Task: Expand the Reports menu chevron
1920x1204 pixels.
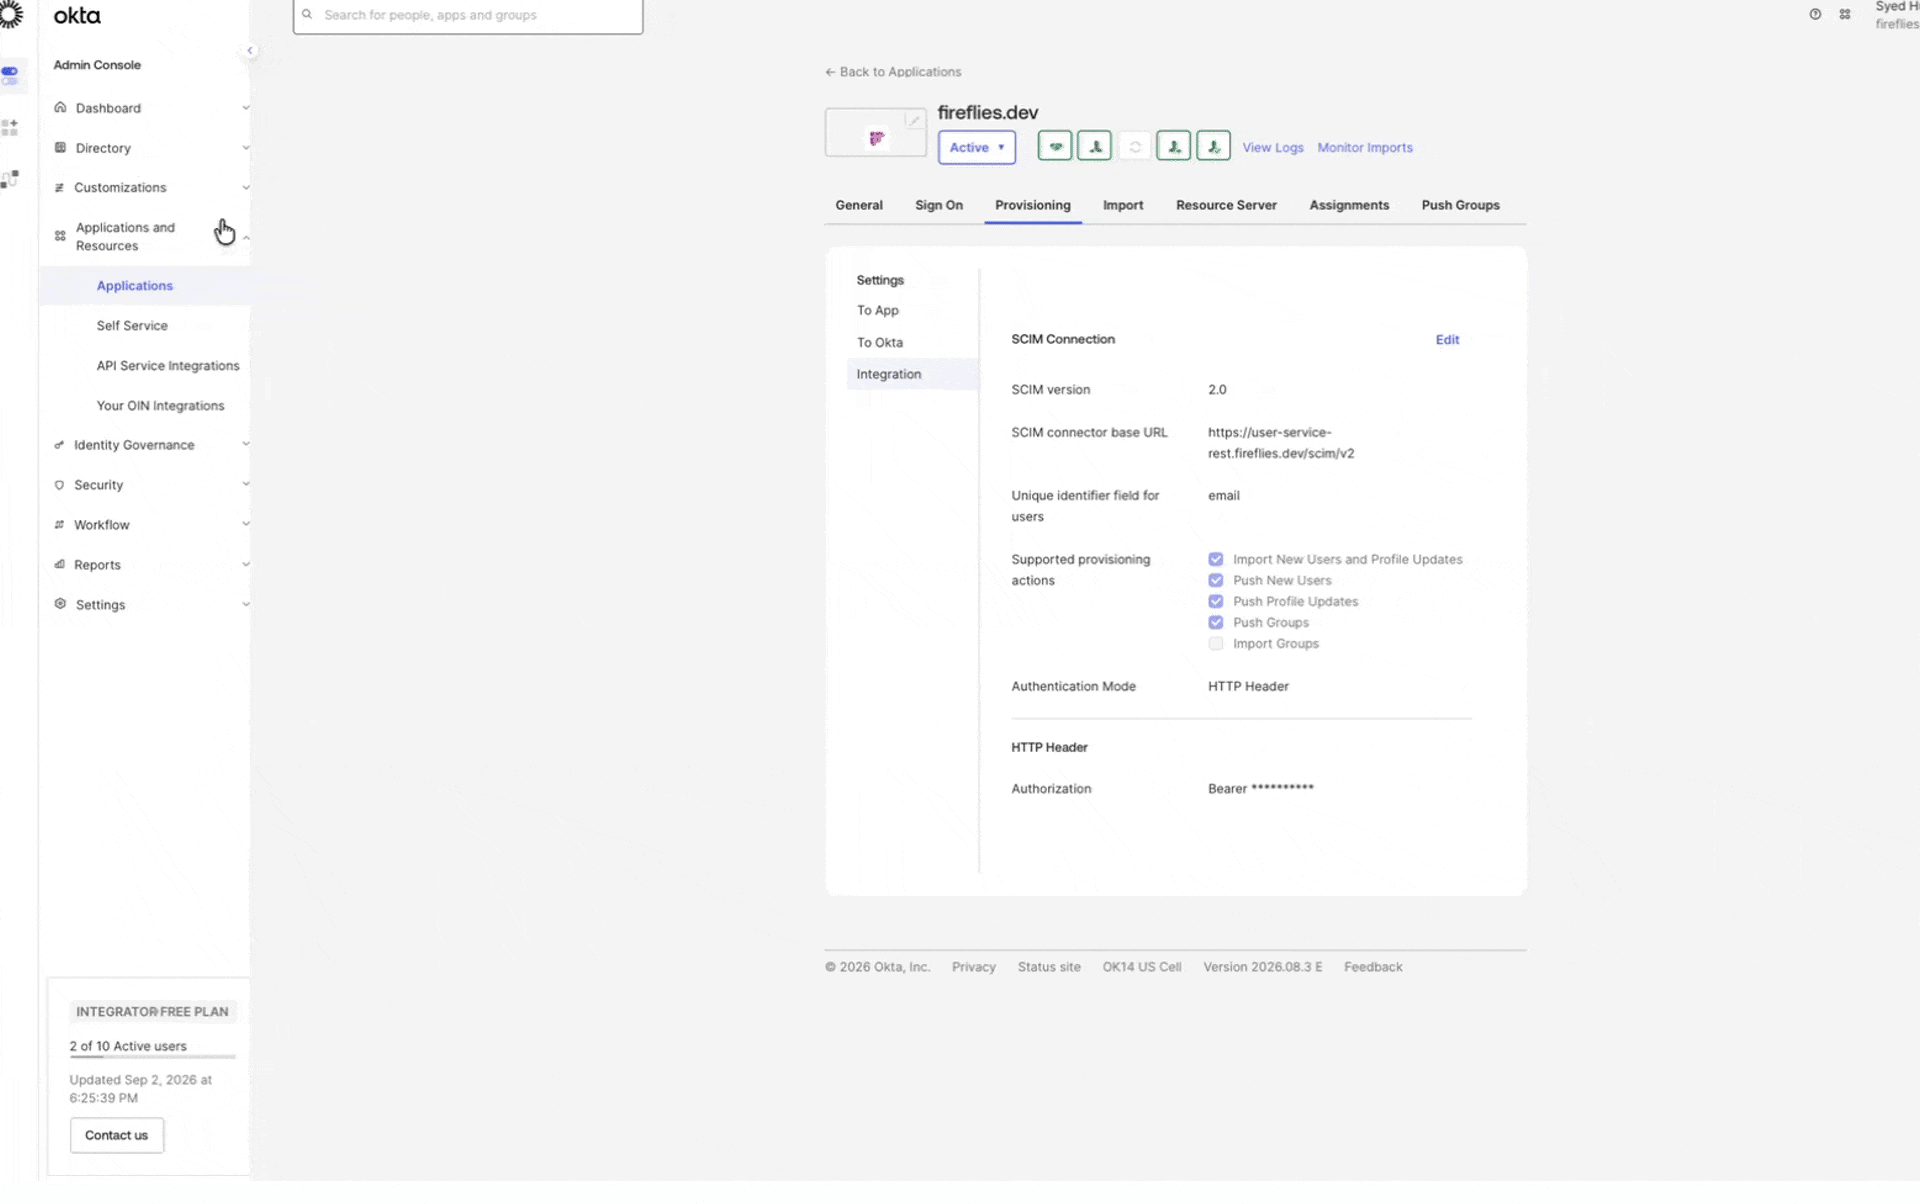Action: pyautogui.click(x=246, y=565)
